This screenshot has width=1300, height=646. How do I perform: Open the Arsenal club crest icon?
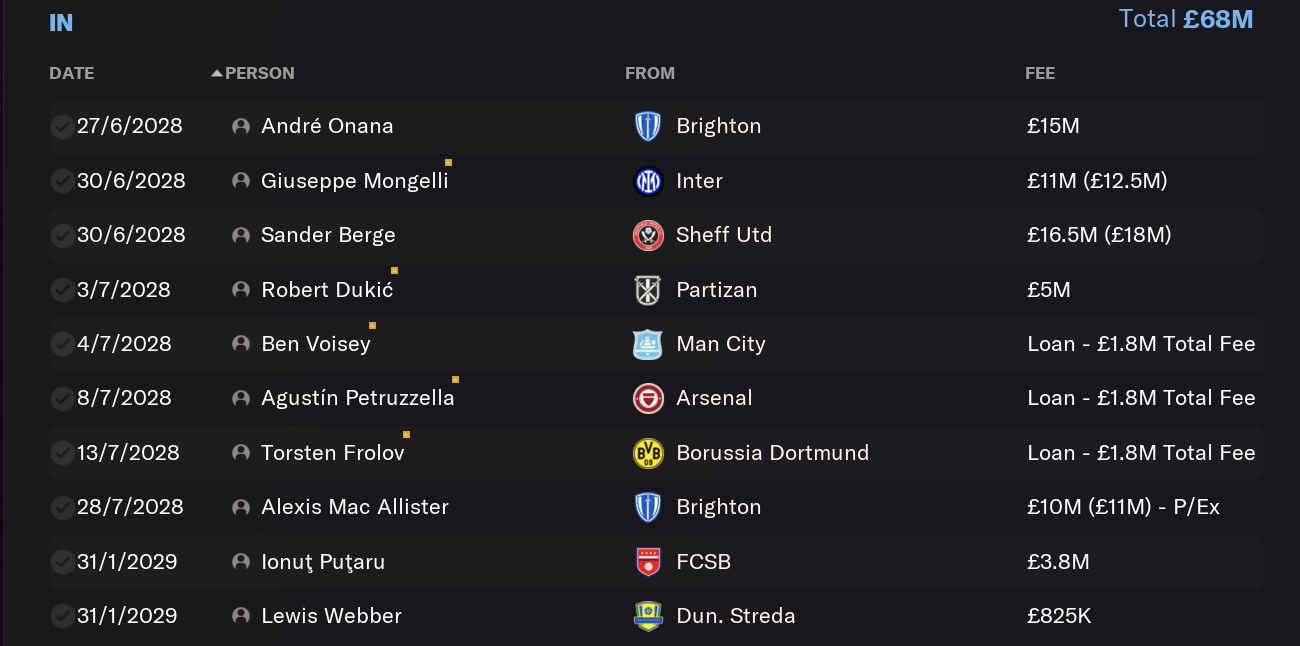(648, 398)
